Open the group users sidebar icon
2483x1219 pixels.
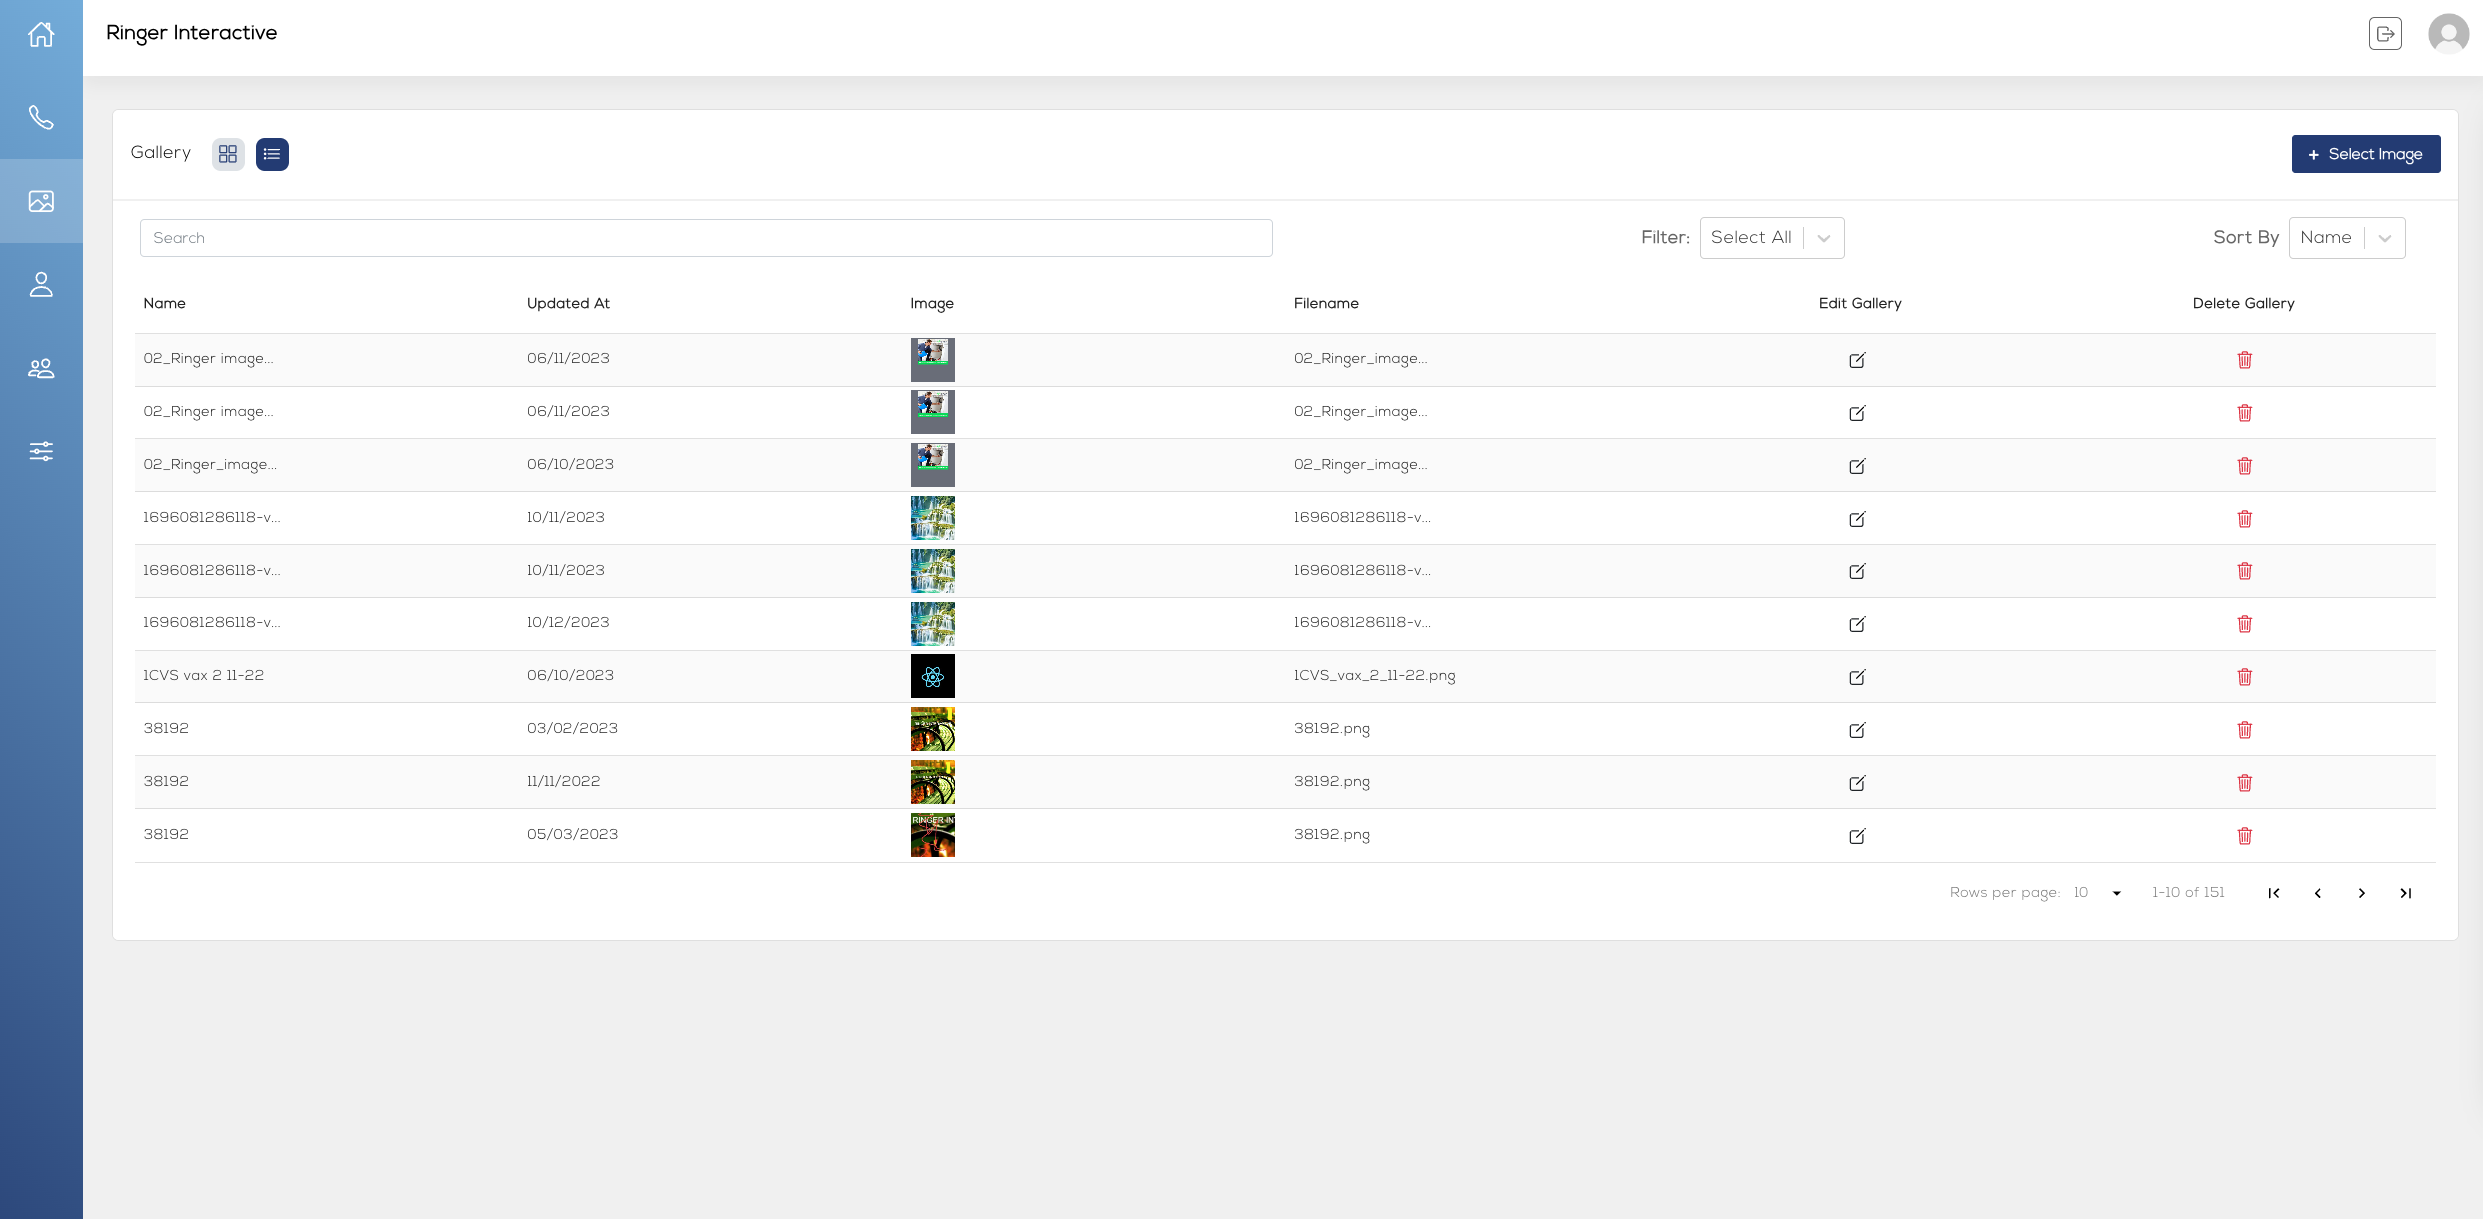pos(41,369)
